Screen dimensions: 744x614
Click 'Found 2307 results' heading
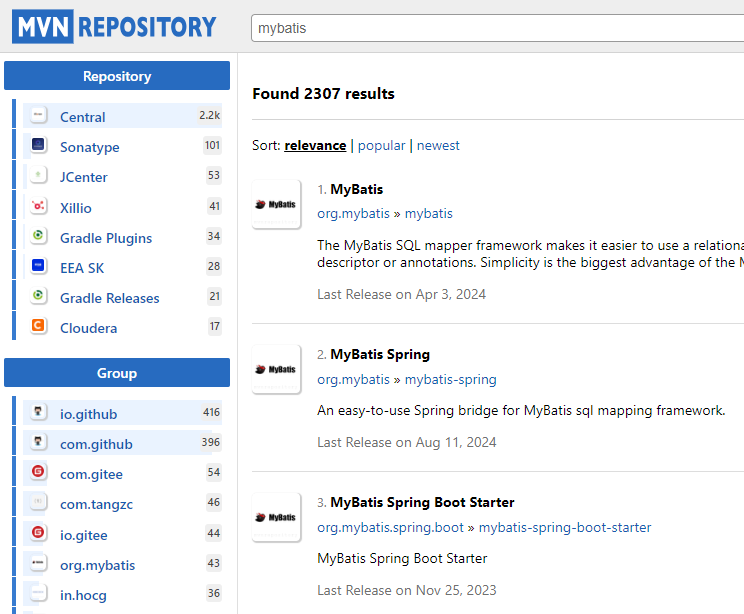pos(323,93)
